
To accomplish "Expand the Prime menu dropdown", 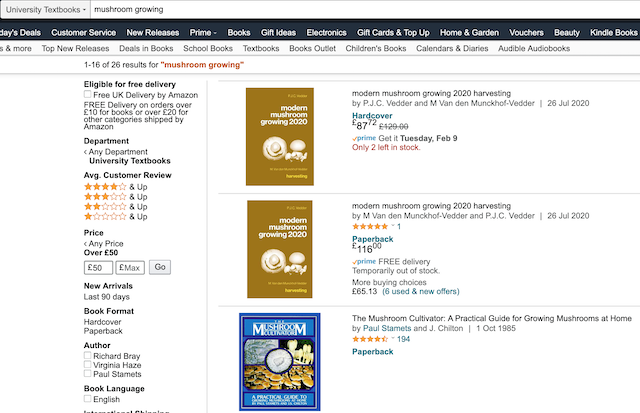I will pyautogui.click(x=203, y=33).
